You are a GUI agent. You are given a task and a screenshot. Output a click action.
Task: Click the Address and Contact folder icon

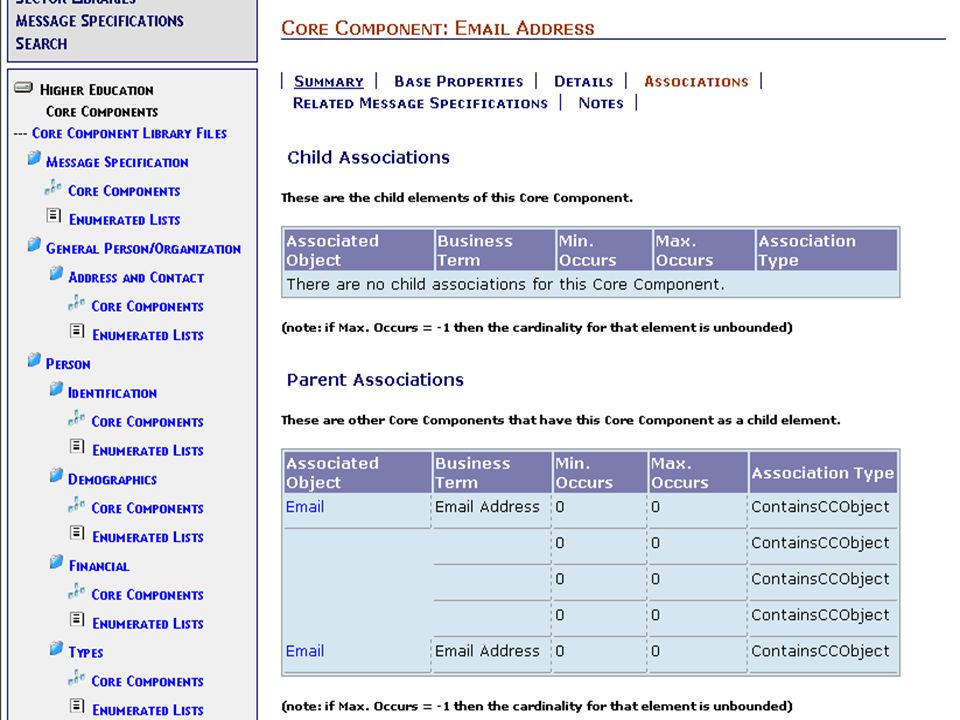click(x=56, y=274)
